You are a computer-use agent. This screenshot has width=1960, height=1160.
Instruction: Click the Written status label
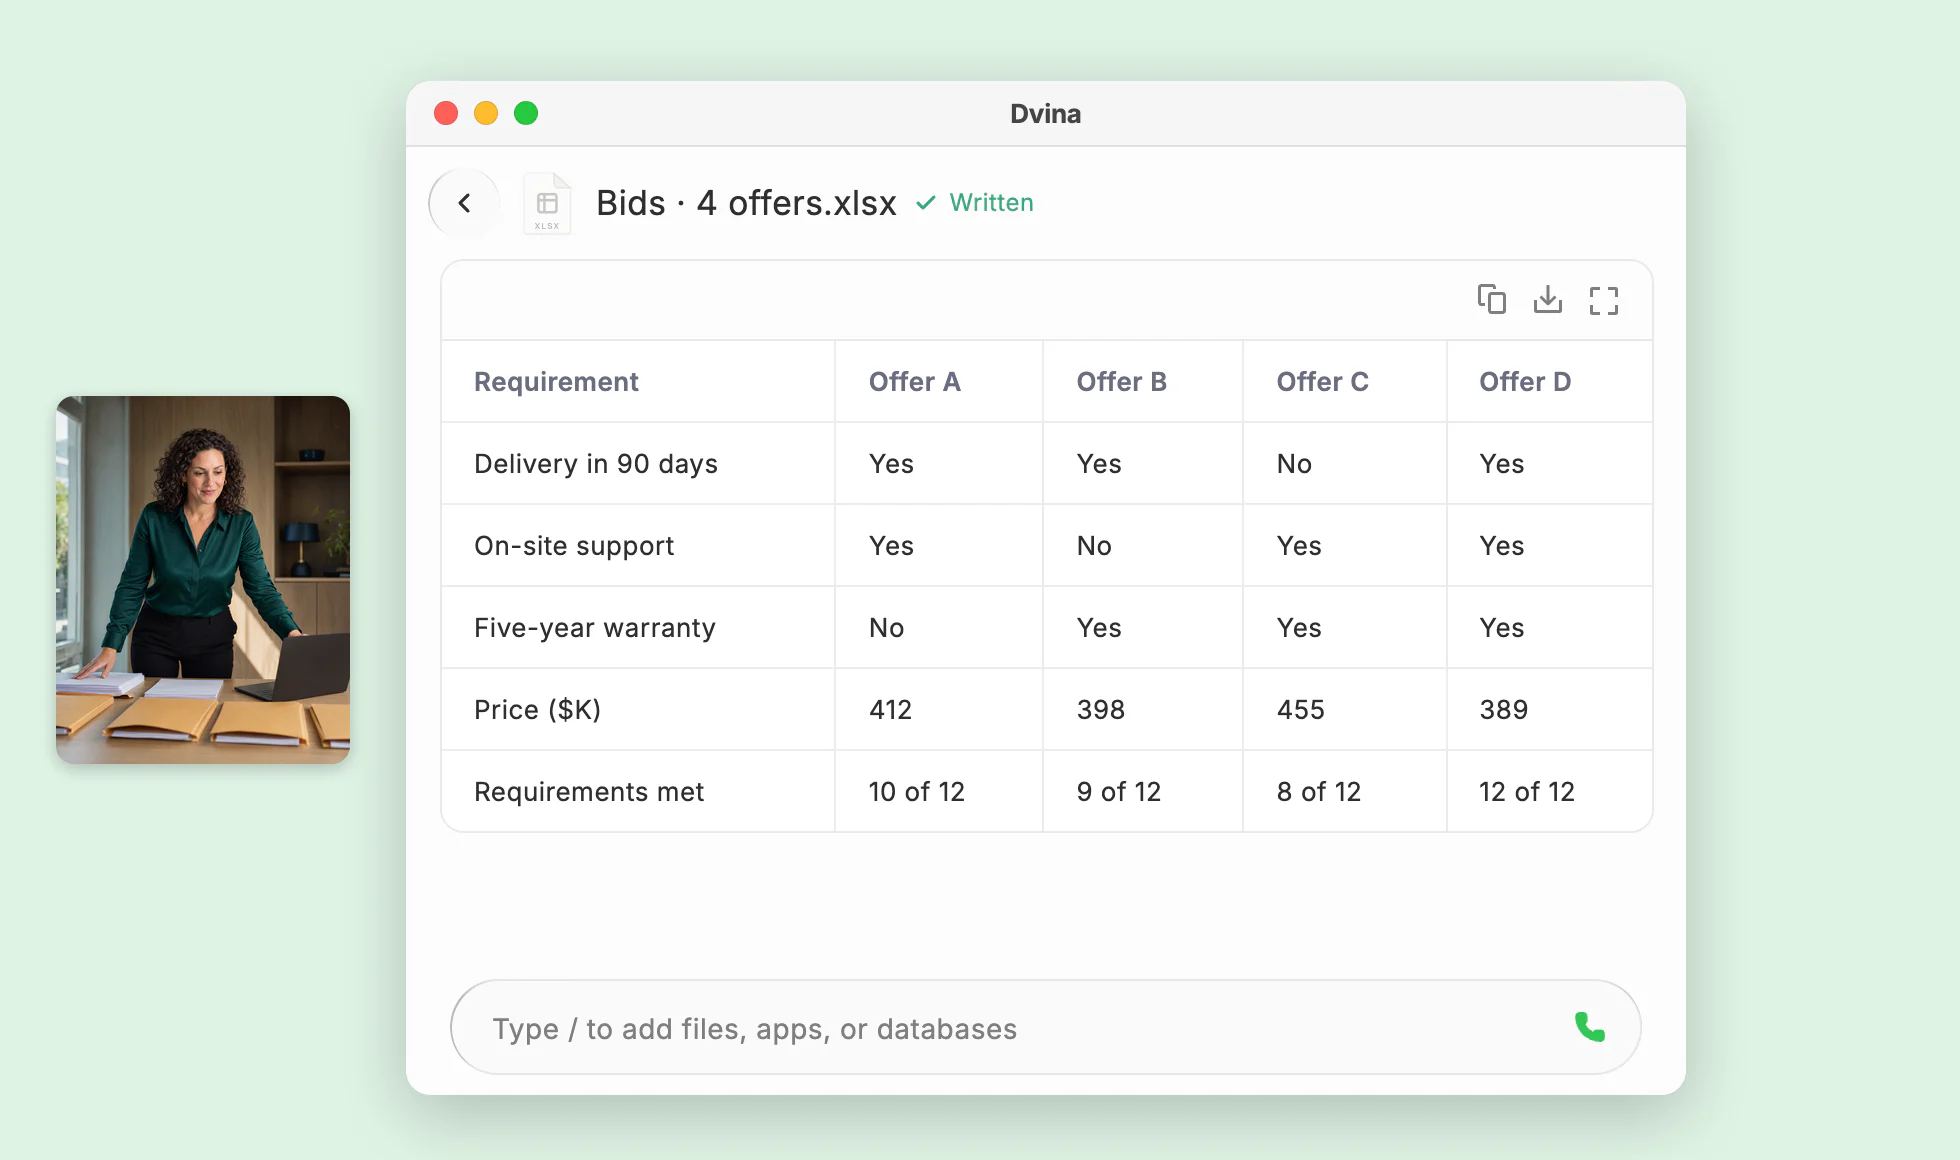coord(991,203)
